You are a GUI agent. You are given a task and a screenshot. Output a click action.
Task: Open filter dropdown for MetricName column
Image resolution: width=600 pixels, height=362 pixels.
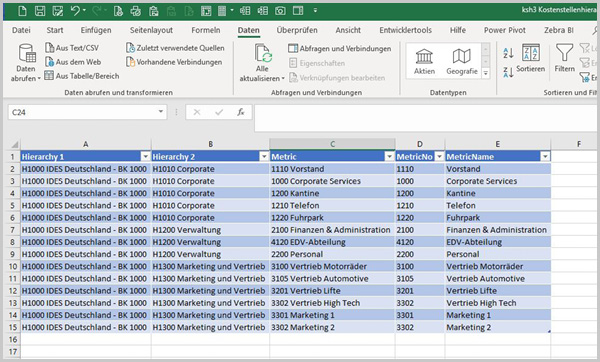point(545,157)
